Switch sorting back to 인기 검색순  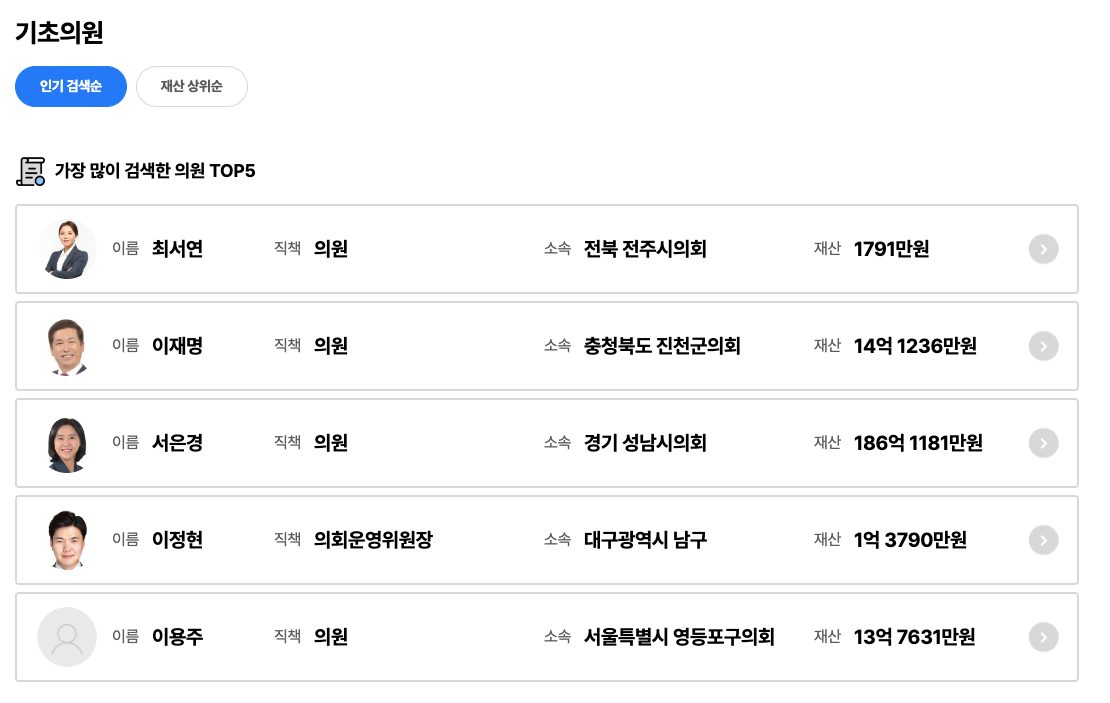click(70, 86)
